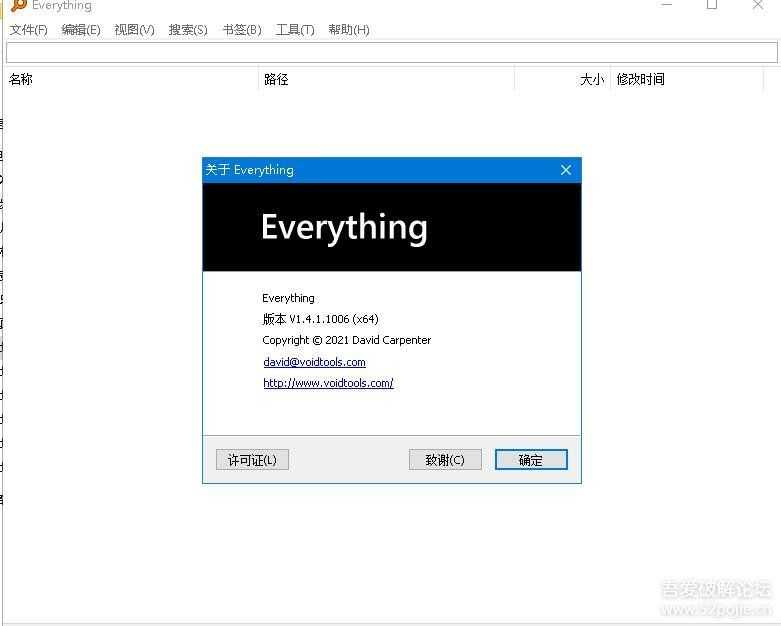Open the http://www.voidtools.com/ website link

tap(328, 383)
